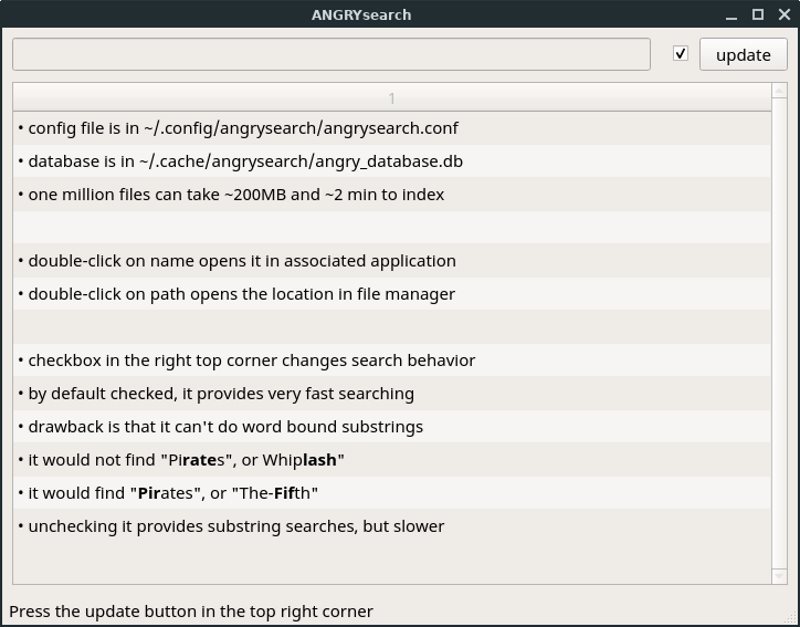The width and height of the screenshot is (800, 627).
Task: Click the update button
Action: point(743,54)
